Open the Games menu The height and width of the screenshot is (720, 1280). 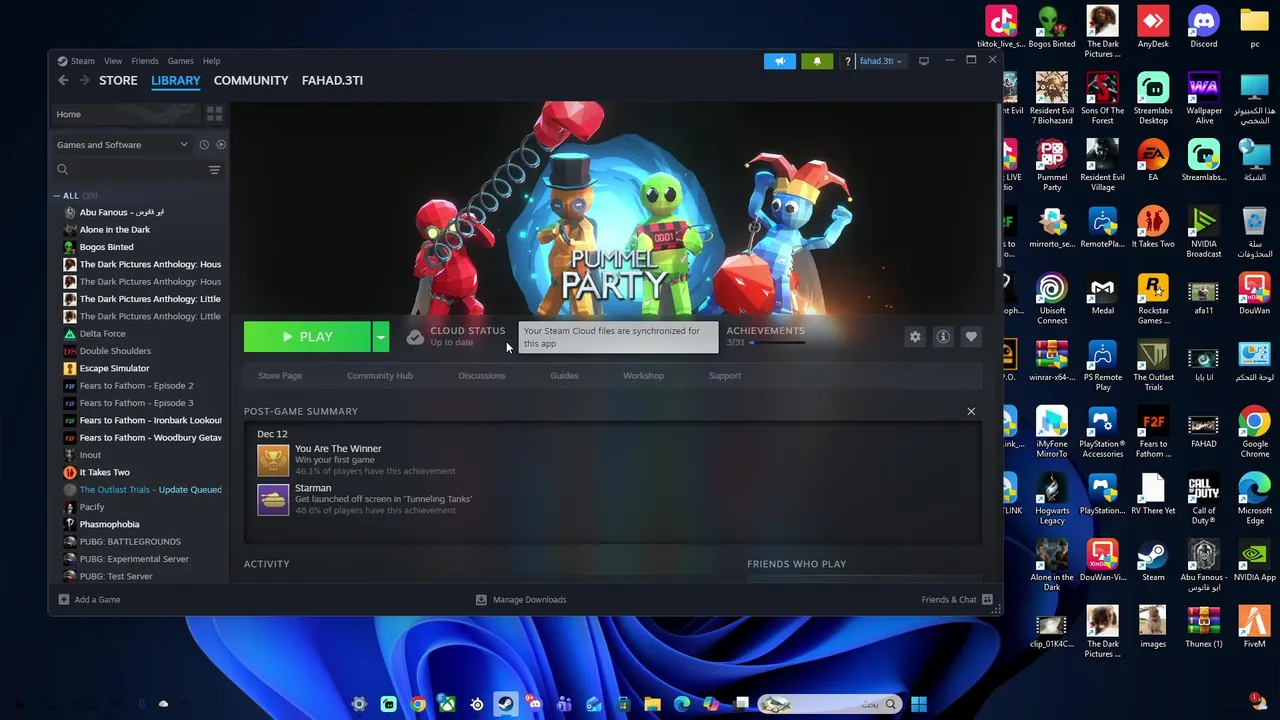(180, 61)
